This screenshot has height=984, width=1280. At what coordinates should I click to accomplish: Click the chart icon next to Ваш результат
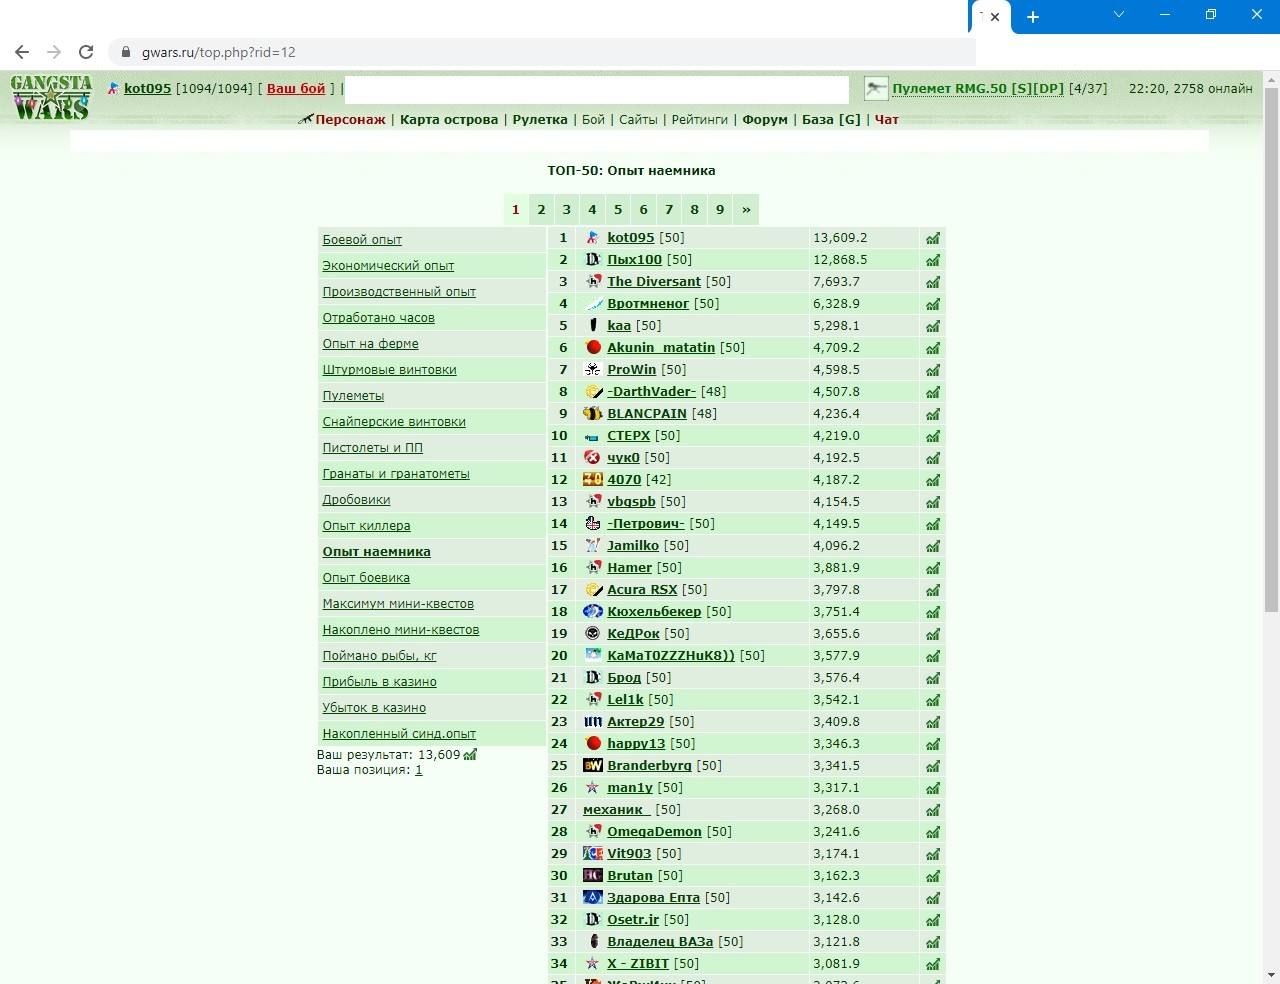pos(470,755)
